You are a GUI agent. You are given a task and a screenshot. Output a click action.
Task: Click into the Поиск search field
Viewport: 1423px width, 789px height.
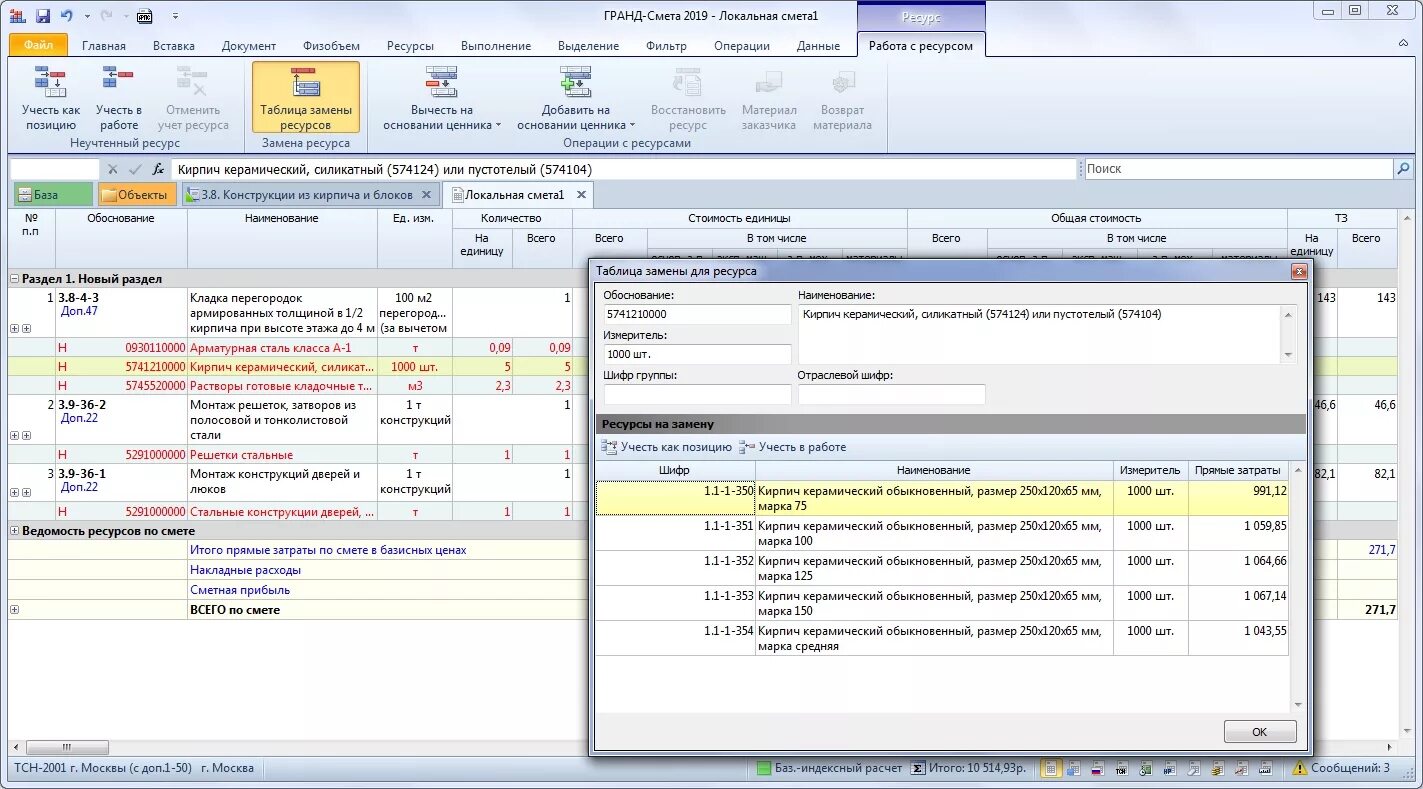[1239, 169]
